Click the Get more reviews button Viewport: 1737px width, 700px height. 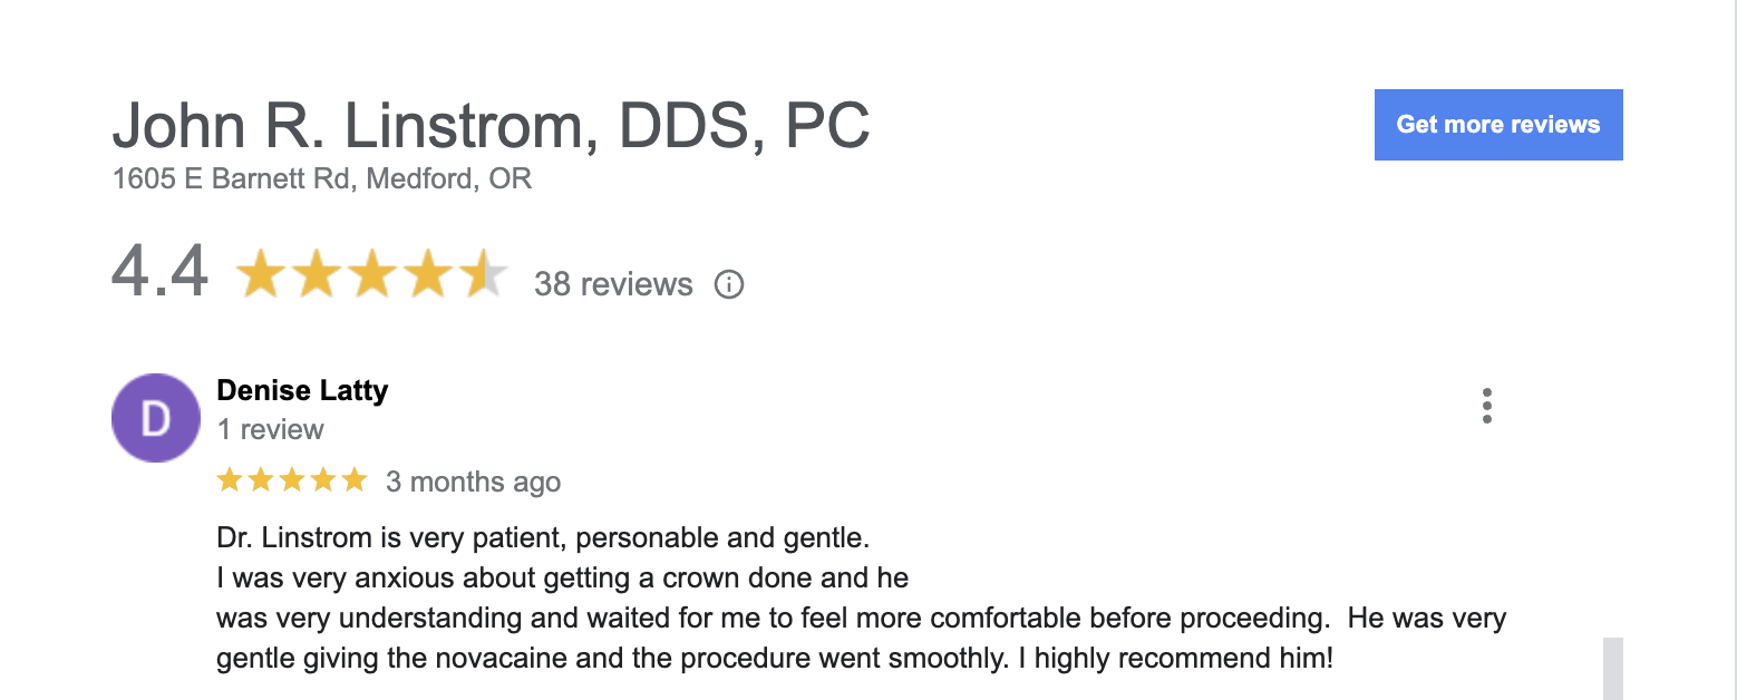(1497, 125)
